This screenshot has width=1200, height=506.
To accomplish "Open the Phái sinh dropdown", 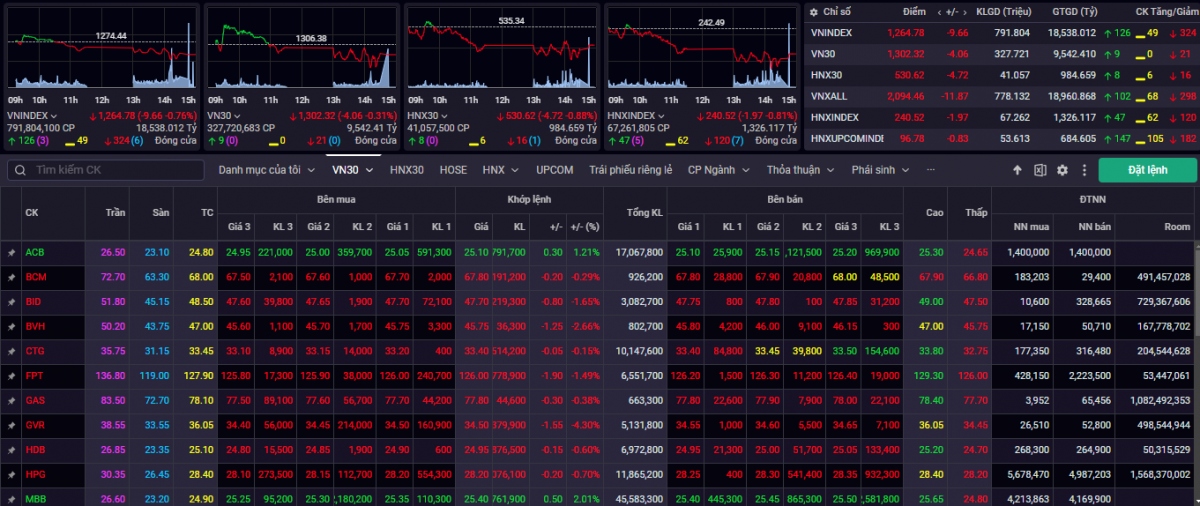I will [x=880, y=170].
